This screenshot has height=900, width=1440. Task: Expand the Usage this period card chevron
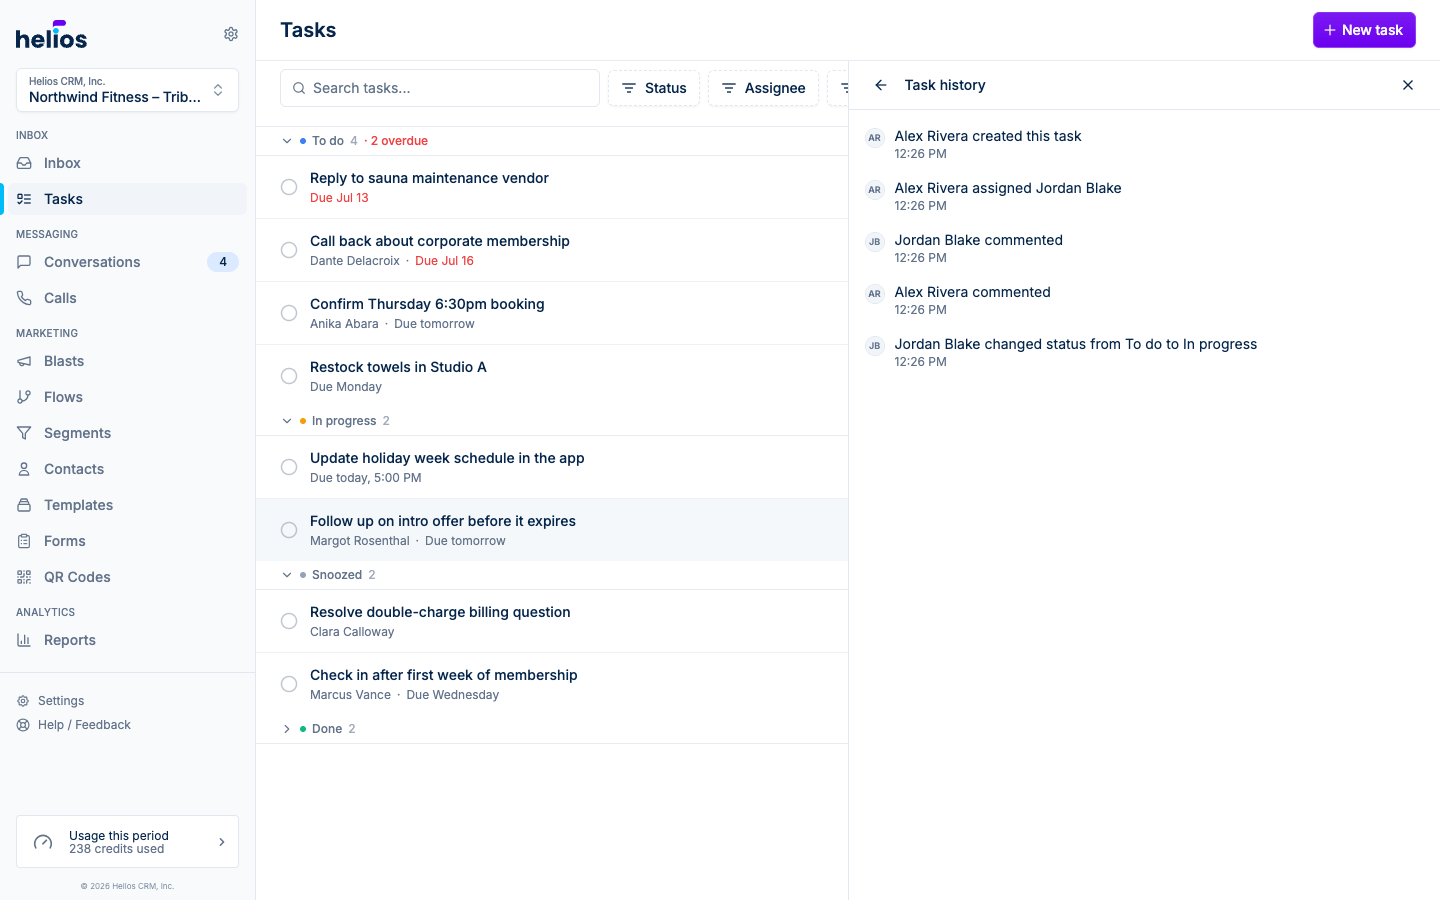tap(222, 842)
